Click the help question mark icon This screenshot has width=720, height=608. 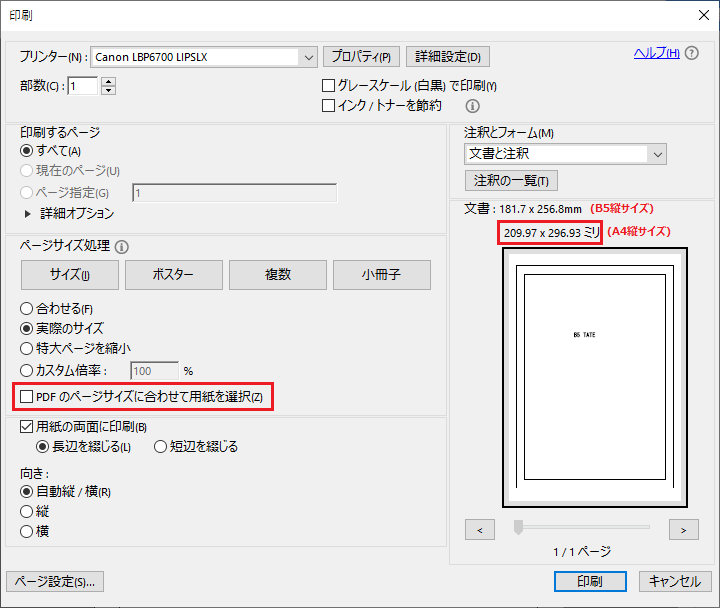click(692, 53)
